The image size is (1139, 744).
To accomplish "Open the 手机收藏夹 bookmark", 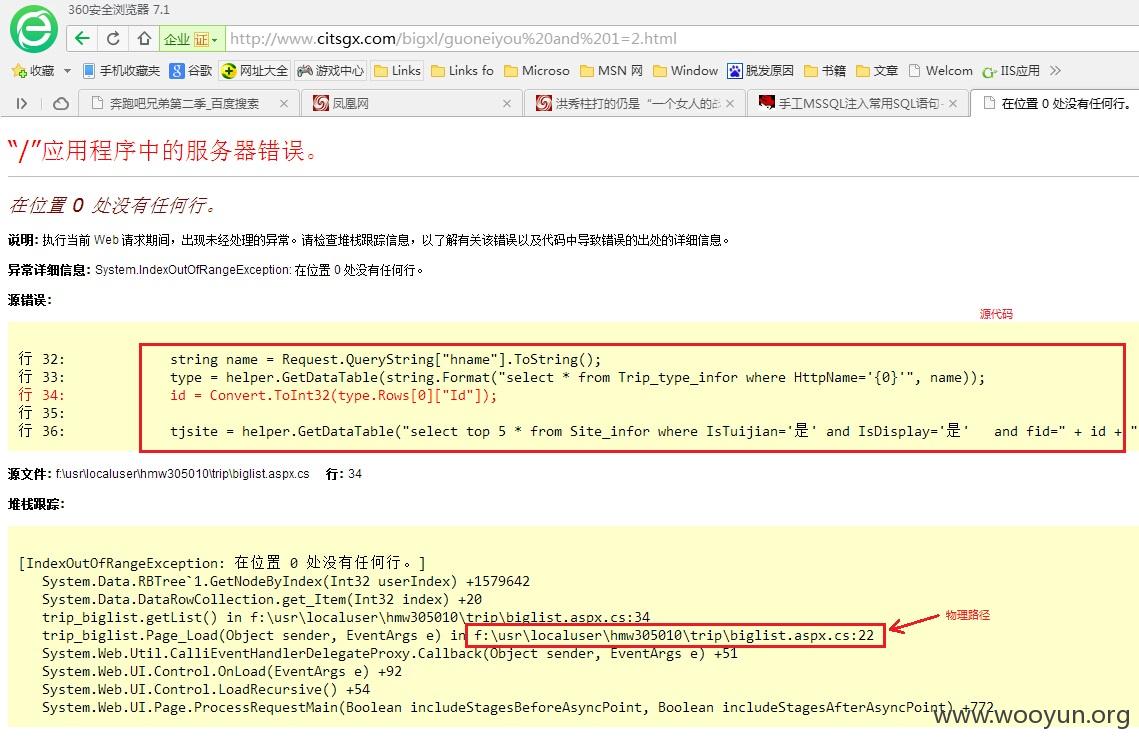I will pos(121,70).
